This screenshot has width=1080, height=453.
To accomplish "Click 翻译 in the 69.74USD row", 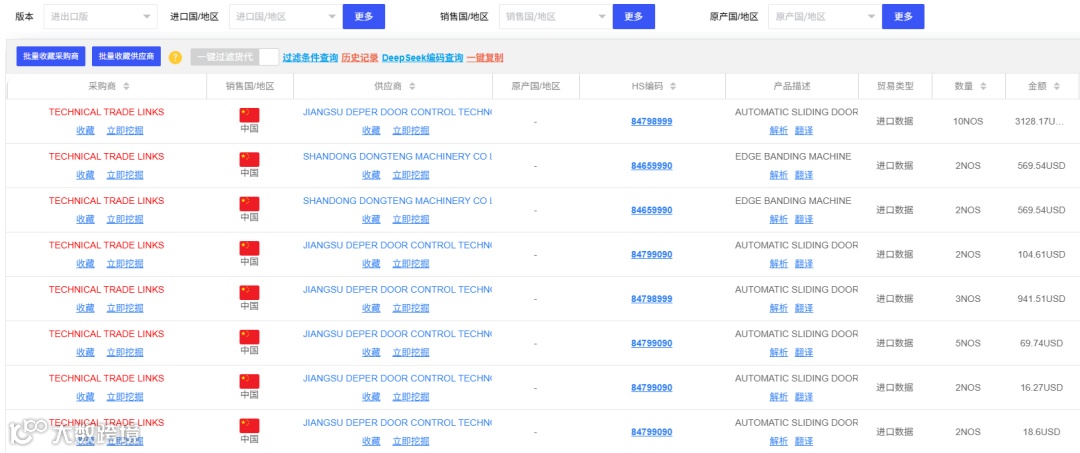I will point(804,352).
